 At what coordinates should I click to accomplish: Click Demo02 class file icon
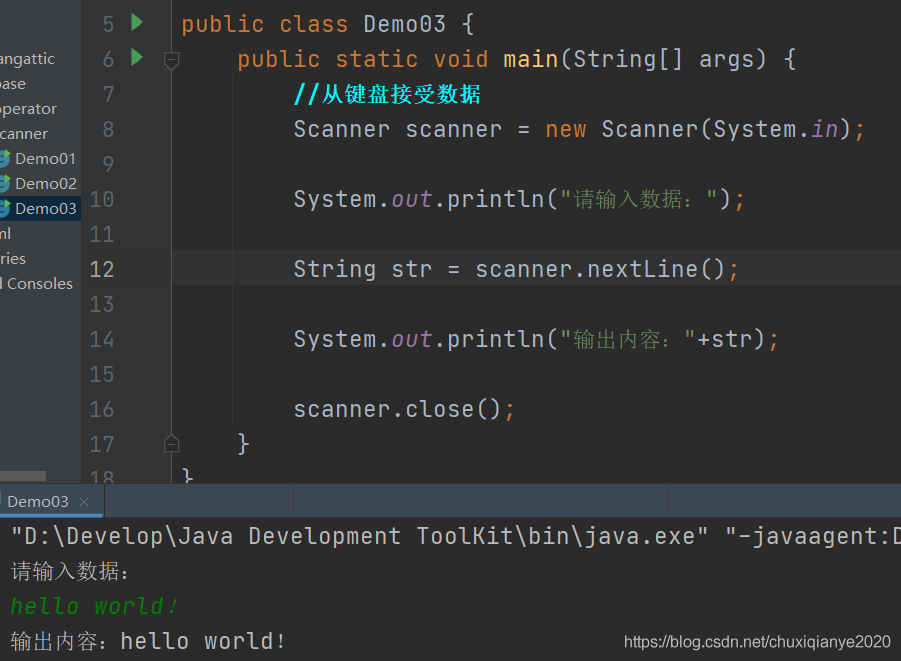(5, 184)
